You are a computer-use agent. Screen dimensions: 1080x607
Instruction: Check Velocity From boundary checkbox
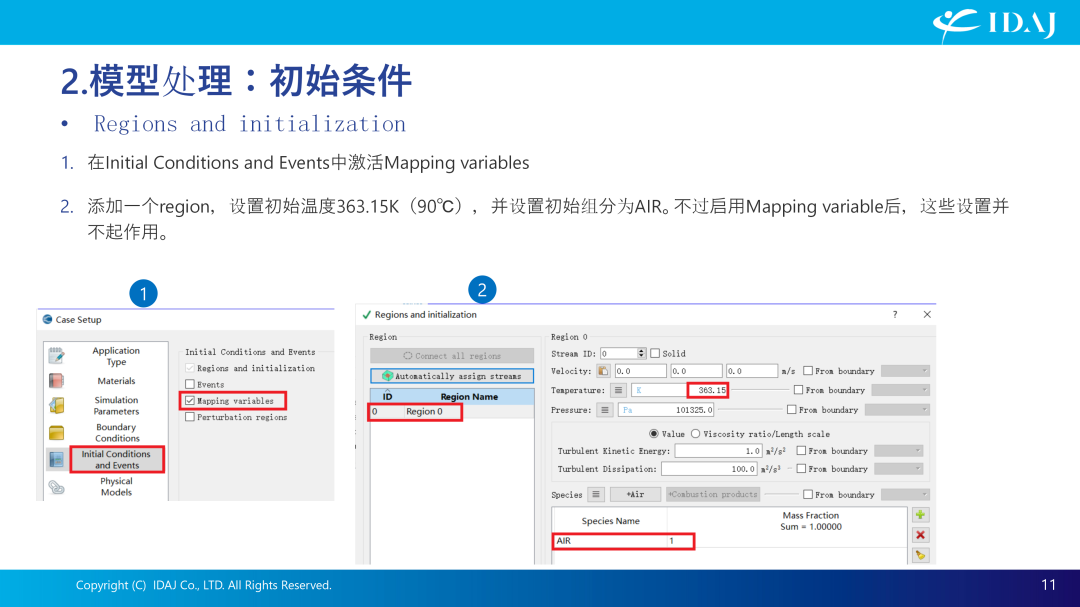click(808, 371)
